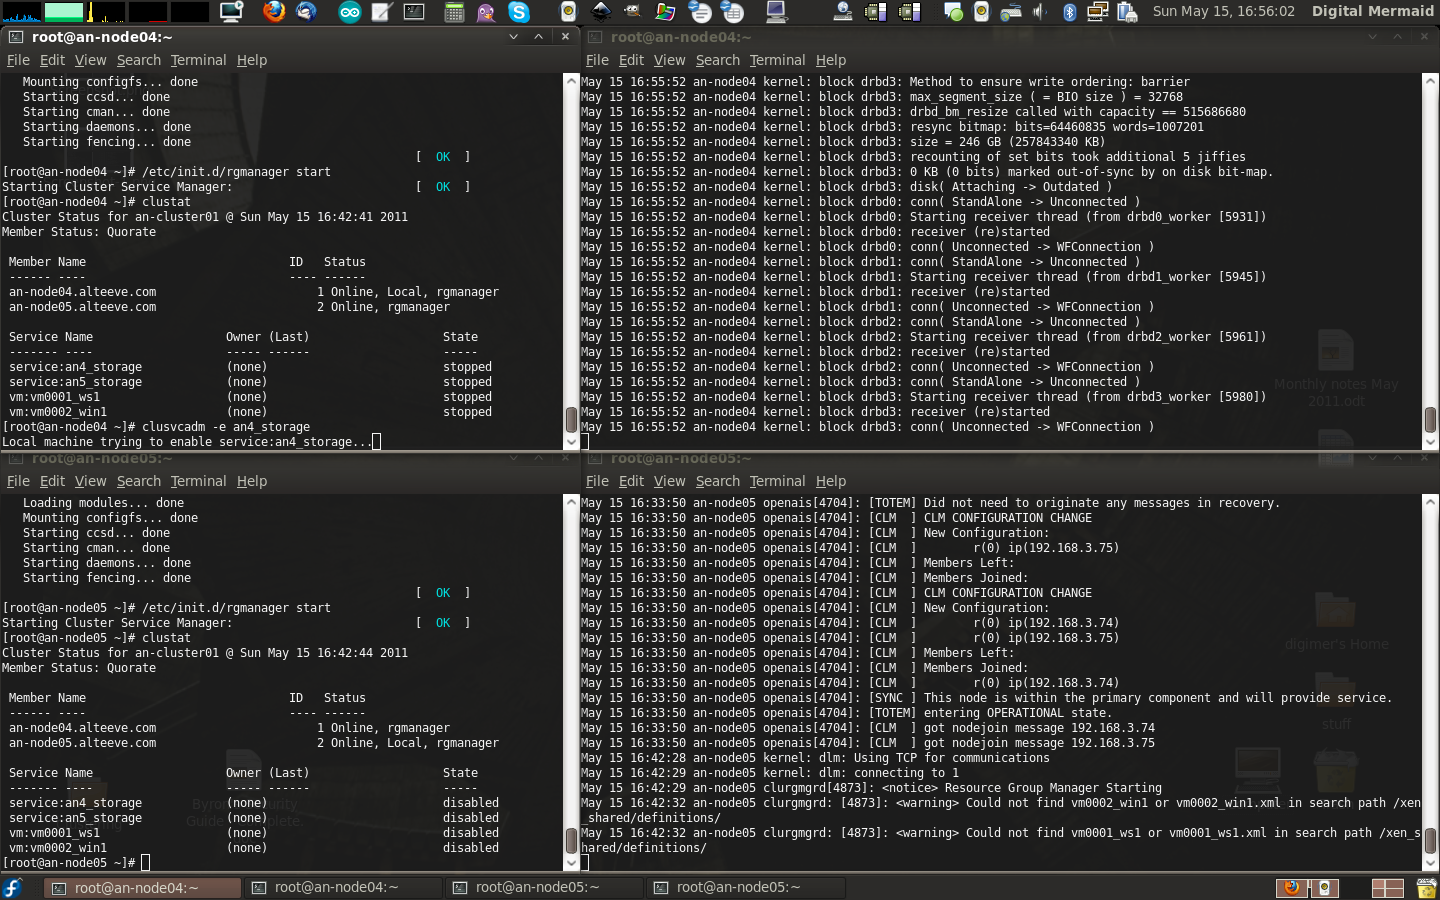The image size is (1440, 900).
Task: Open Edit menu in top-left node04 terminal
Action: 52,60
